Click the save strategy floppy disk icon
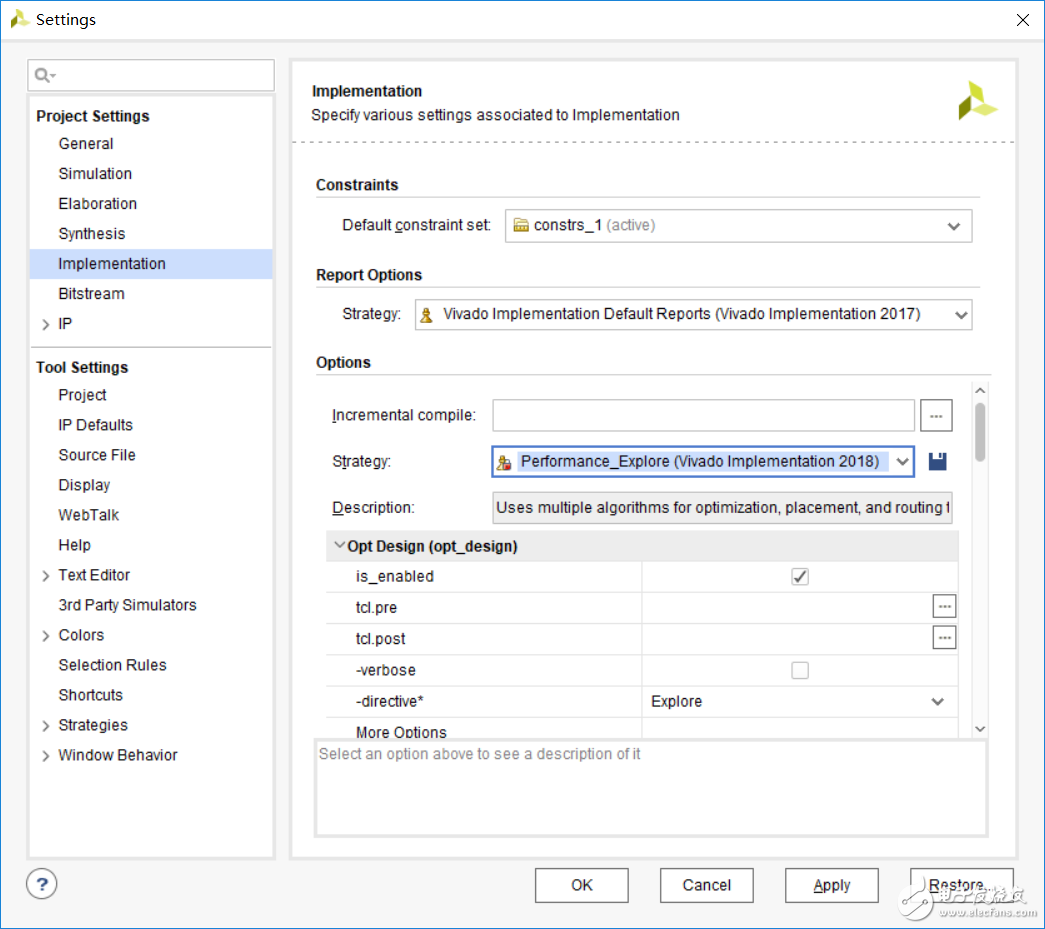The height and width of the screenshot is (929, 1045). 937,461
